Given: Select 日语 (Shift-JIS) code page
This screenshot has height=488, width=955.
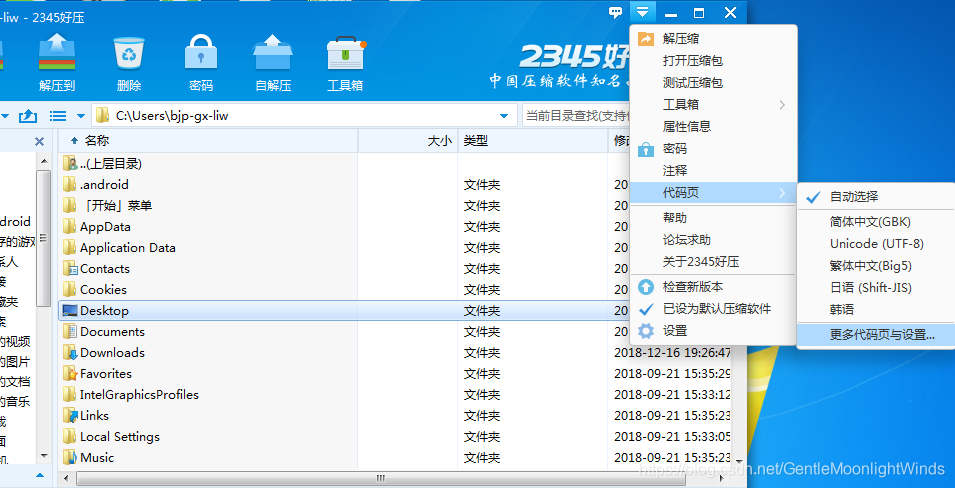Looking at the screenshot, I should coord(876,288).
